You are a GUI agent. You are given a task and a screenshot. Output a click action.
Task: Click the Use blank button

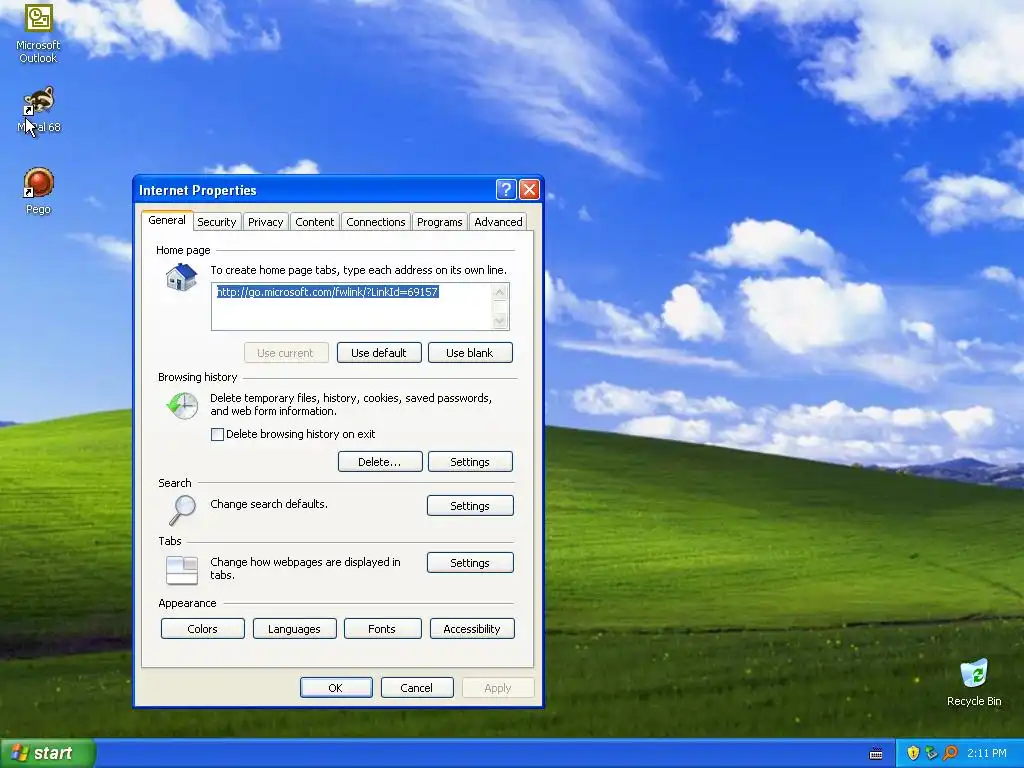[470, 353]
